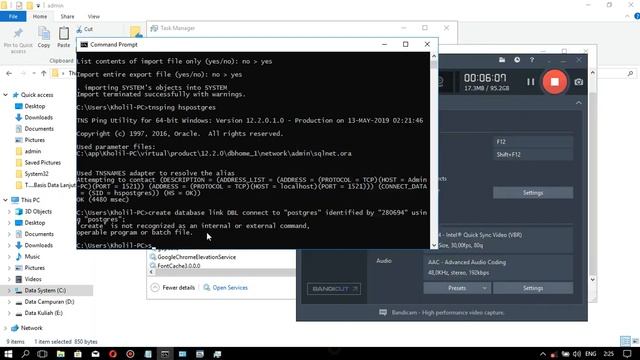Open volume control in system tray
The image size is (640, 360).
tap(577, 354)
